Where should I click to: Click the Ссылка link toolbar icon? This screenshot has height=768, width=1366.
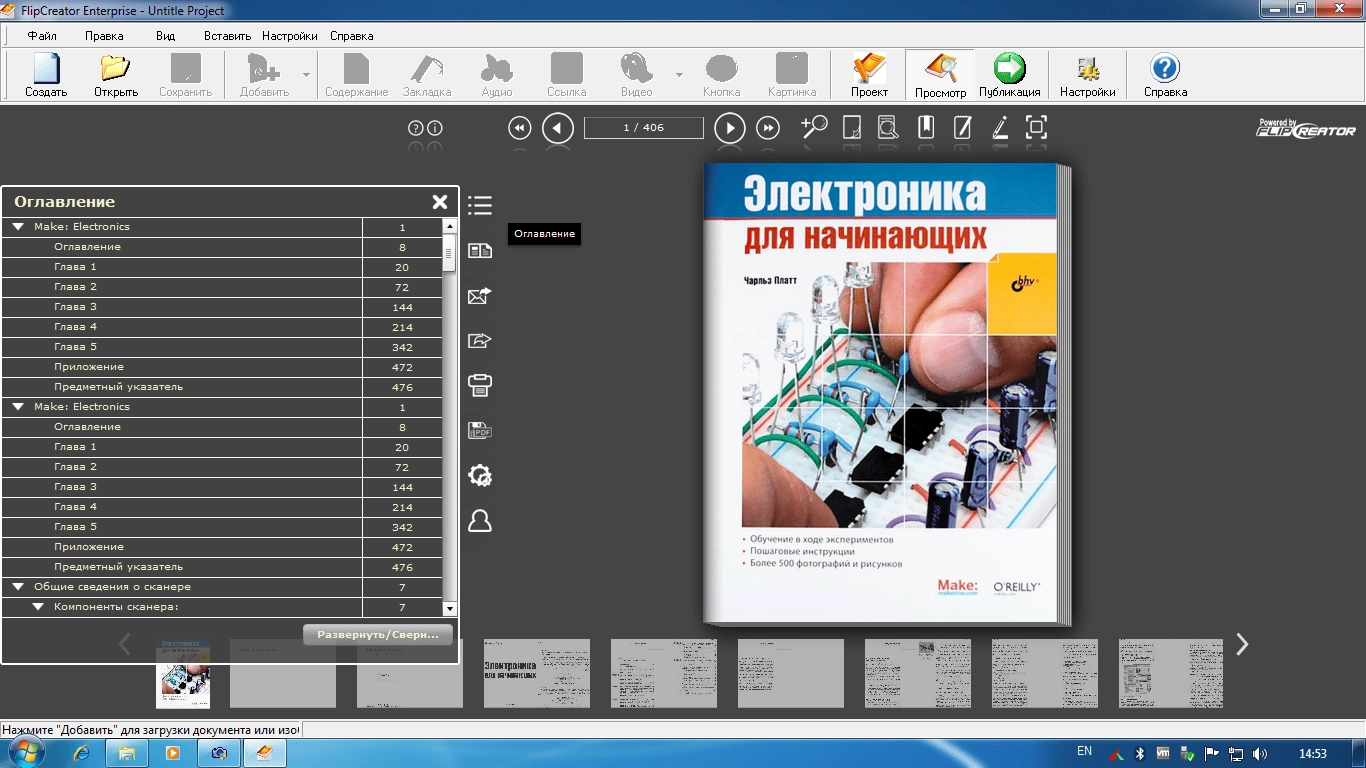tap(566, 75)
